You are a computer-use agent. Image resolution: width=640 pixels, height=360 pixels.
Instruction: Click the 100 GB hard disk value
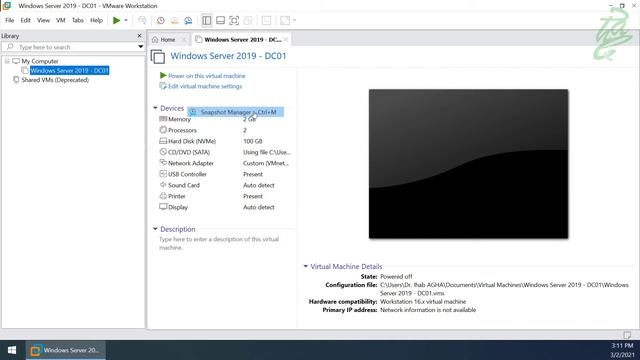coord(253,141)
